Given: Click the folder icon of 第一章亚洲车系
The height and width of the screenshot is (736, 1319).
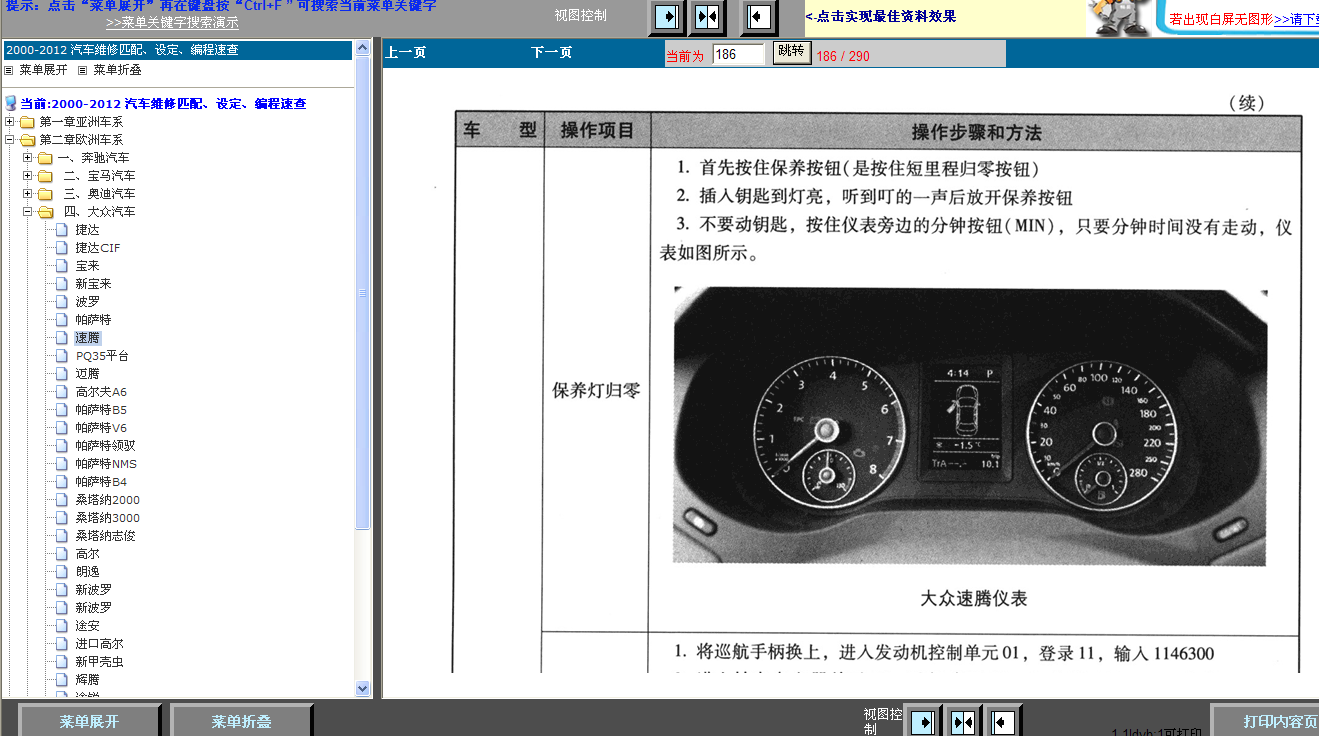Looking at the screenshot, I should [27, 122].
